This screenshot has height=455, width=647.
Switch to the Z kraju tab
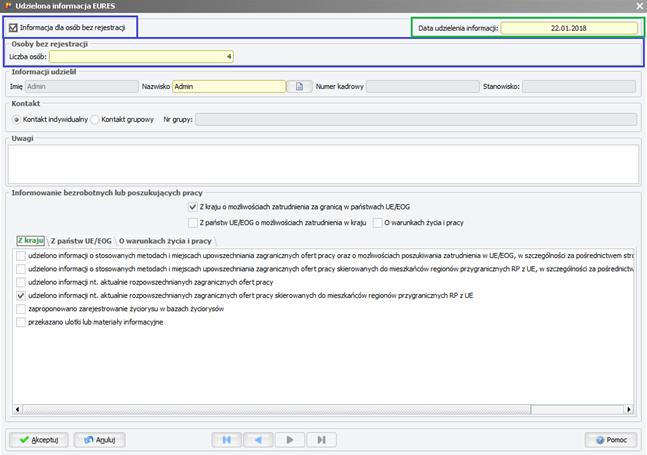click(x=31, y=240)
